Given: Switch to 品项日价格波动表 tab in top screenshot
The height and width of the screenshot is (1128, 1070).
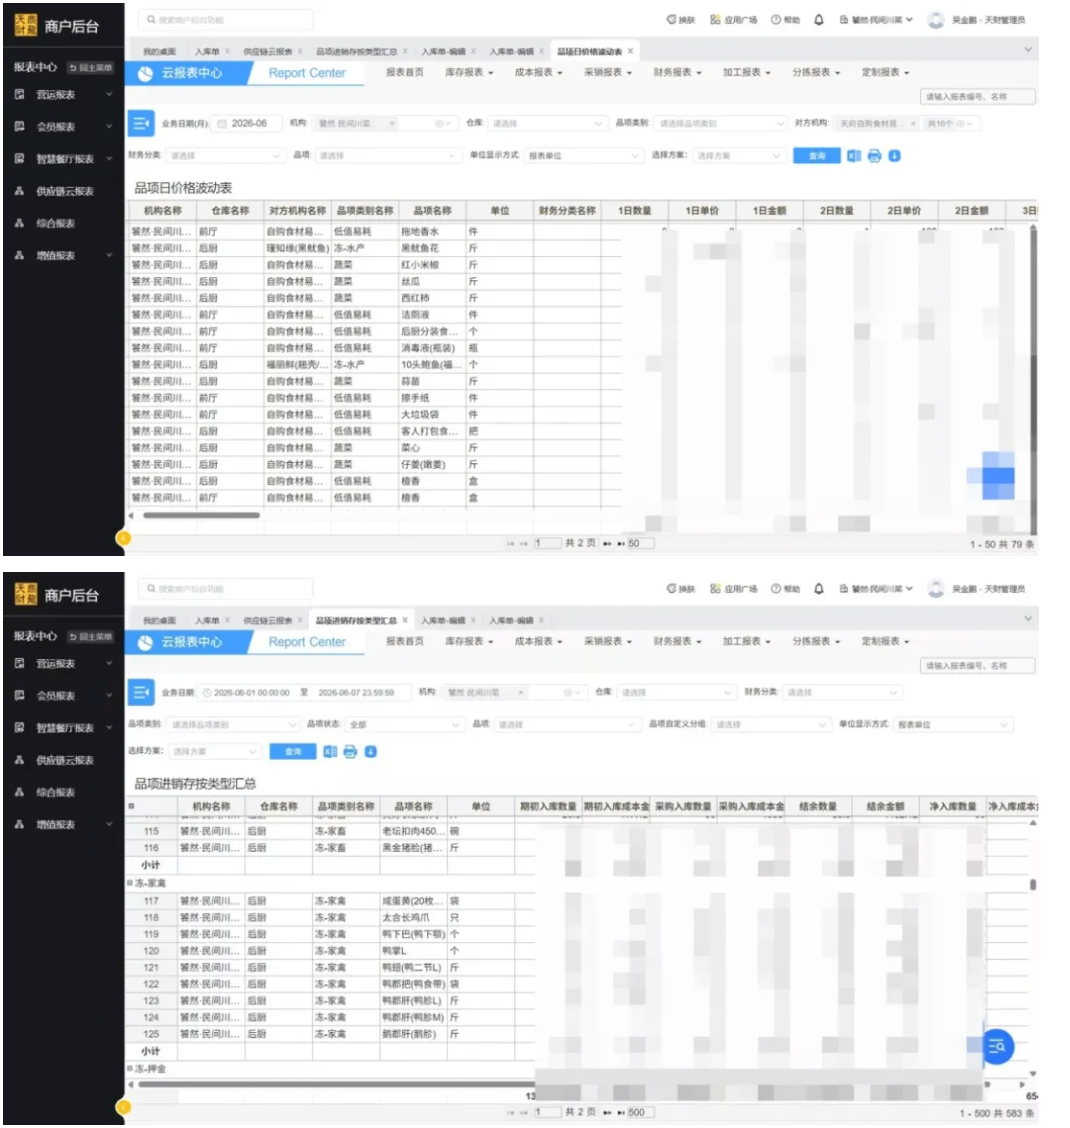Looking at the screenshot, I should tap(589, 51).
